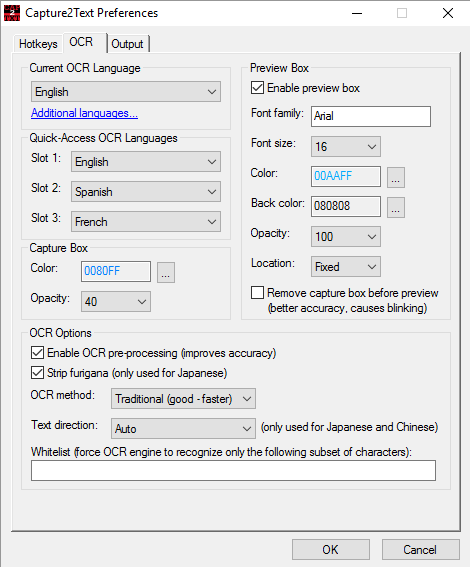The width and height of the screenshot is (470, 567).
Task: Uncheck Strip furigana option
Action: click(x=37, y=372)
